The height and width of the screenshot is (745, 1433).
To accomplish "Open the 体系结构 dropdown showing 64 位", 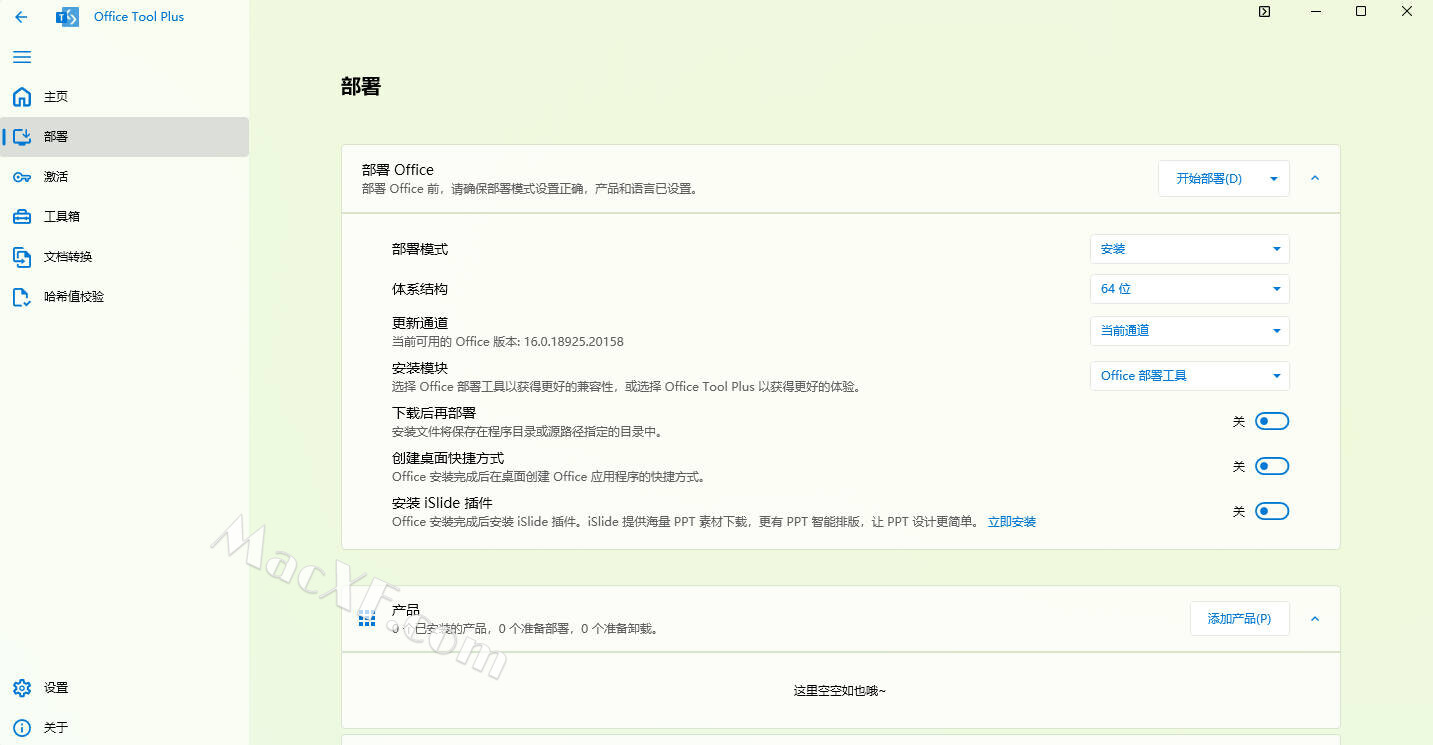I will [1190, 289].
